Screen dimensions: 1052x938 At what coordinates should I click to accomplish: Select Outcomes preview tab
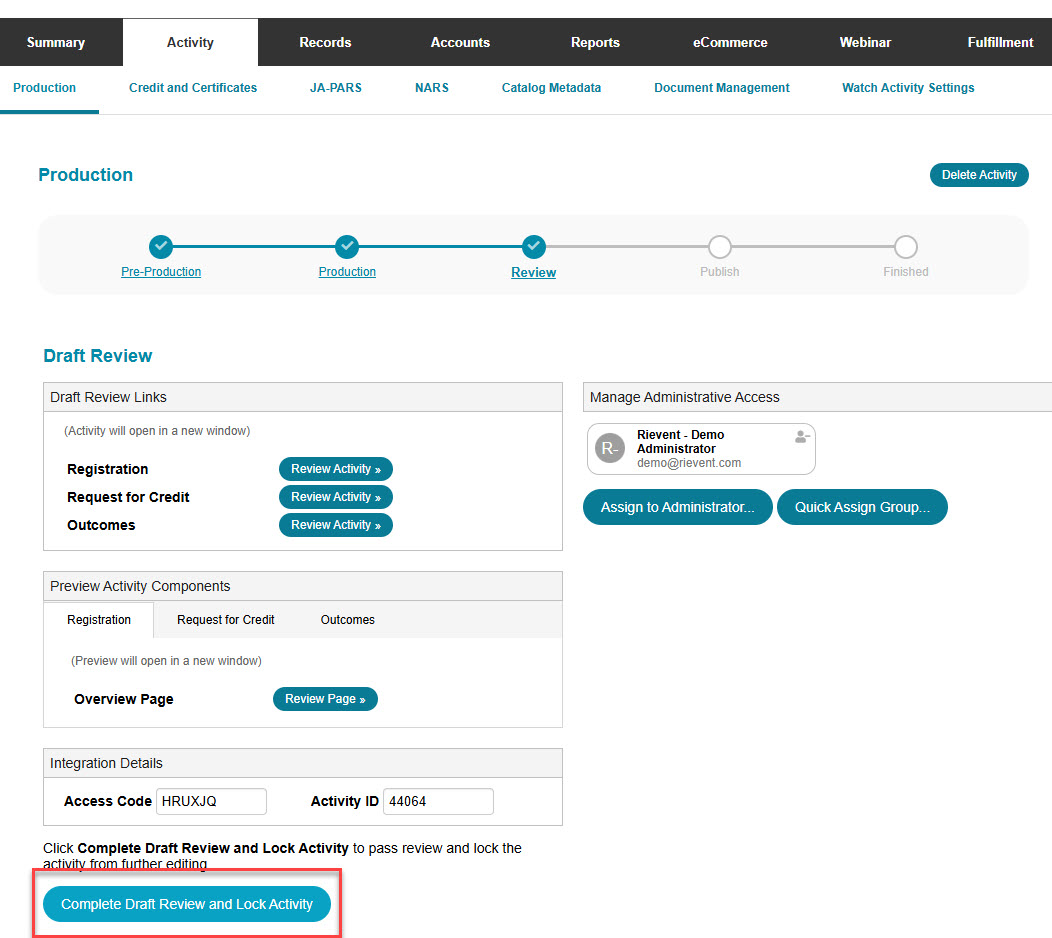click(348, 620)
